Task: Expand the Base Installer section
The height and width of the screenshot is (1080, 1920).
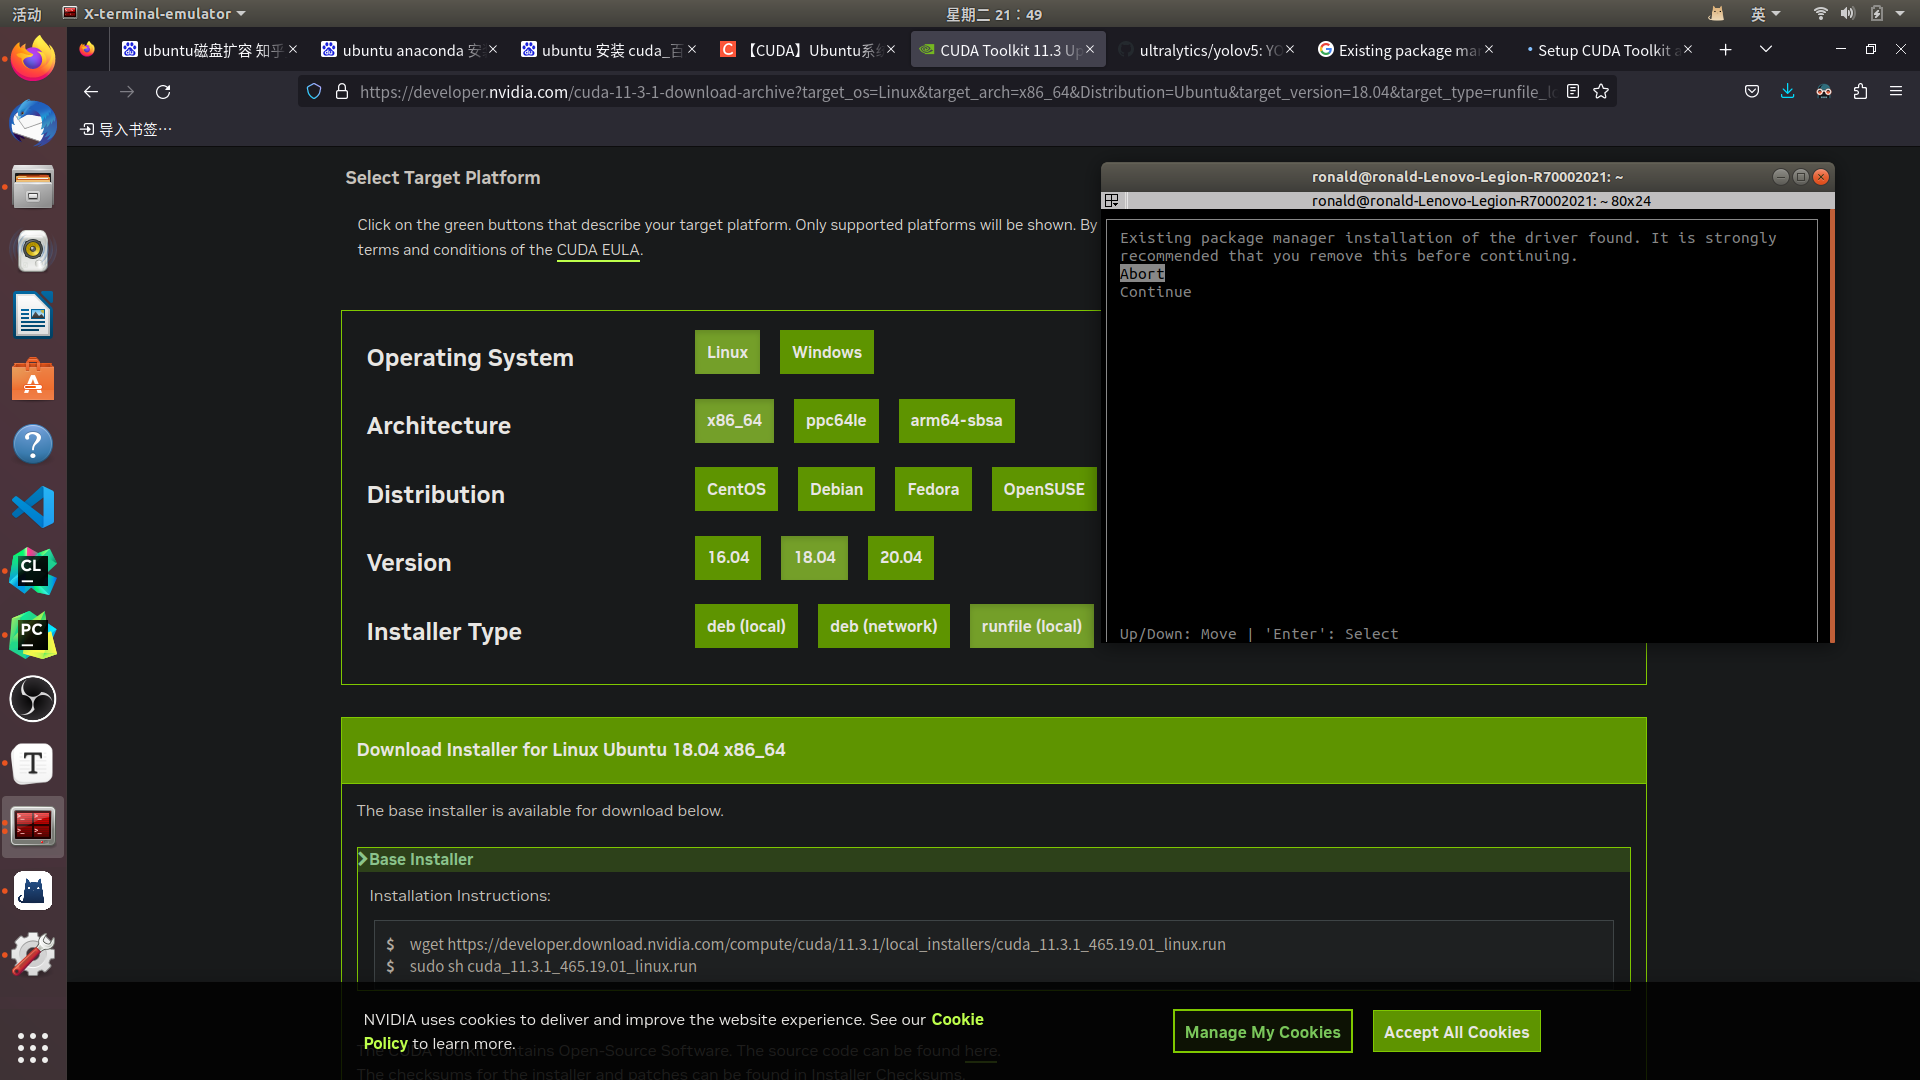Action: tap(420, 859)
